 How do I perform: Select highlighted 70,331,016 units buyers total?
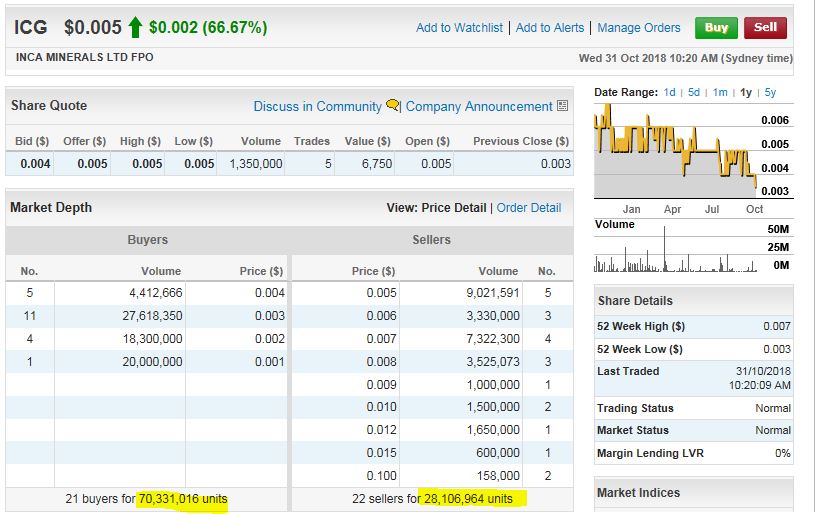(x=183, y=499)
